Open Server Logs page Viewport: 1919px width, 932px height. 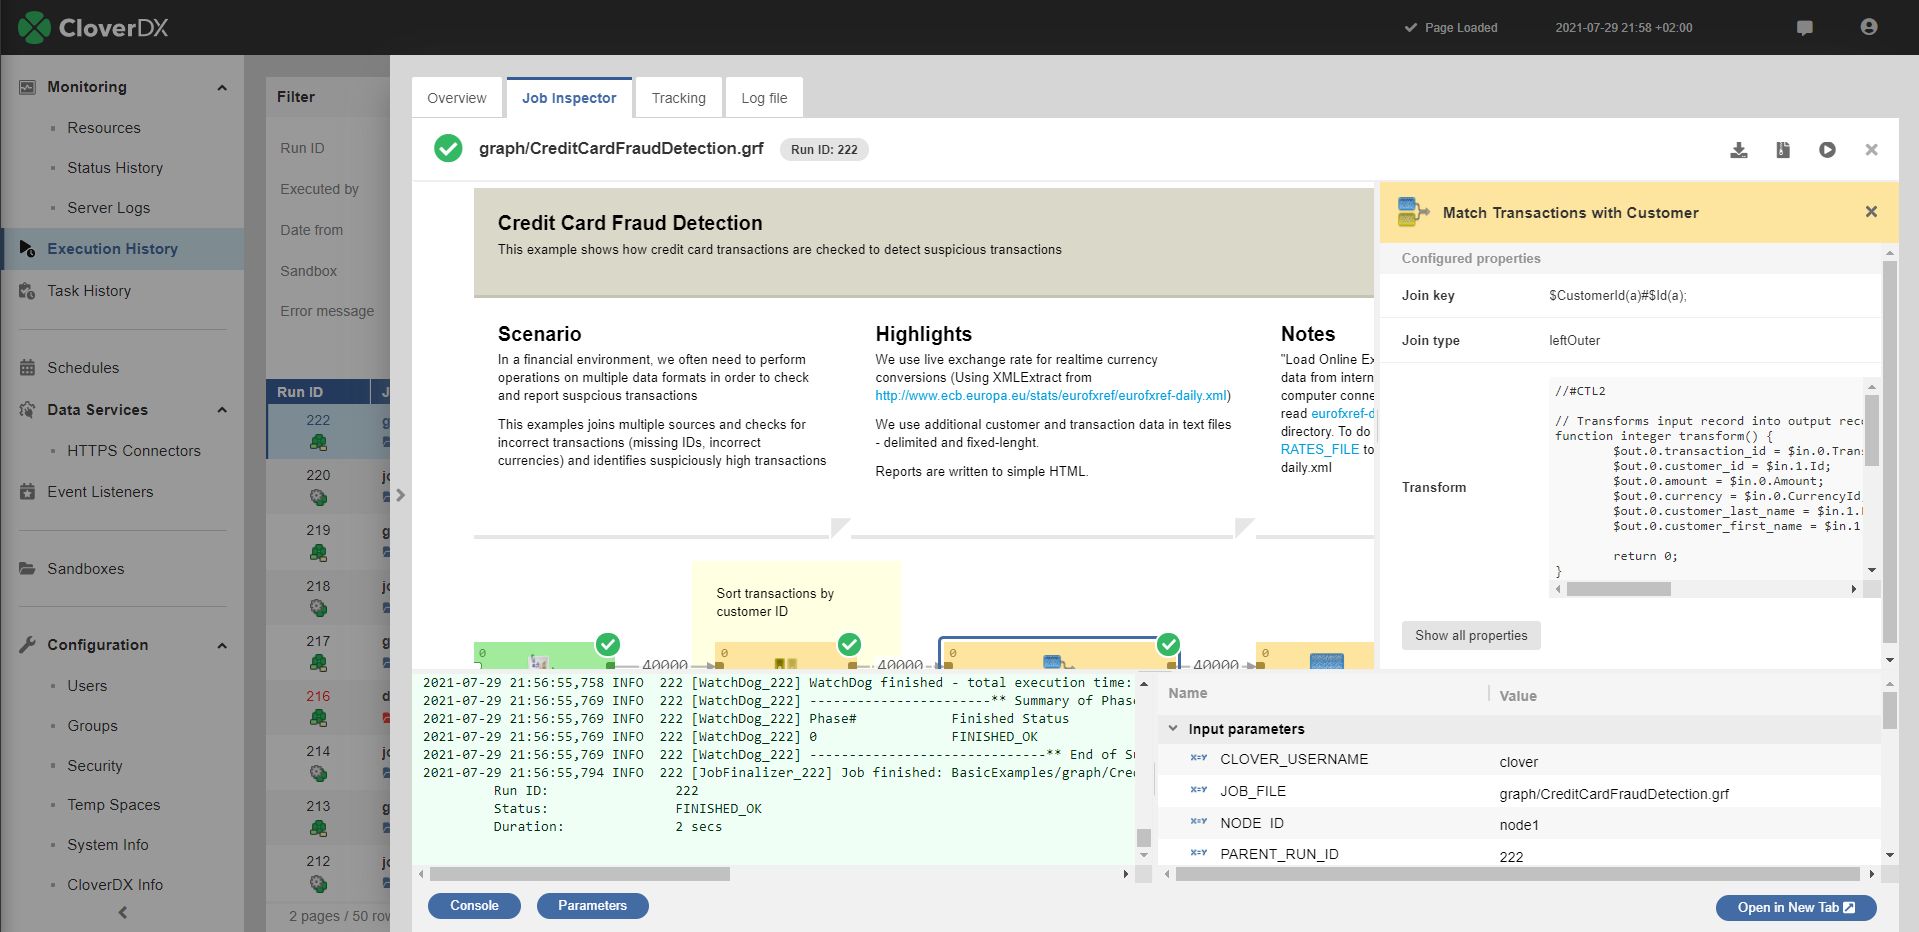tap(108, 208)
